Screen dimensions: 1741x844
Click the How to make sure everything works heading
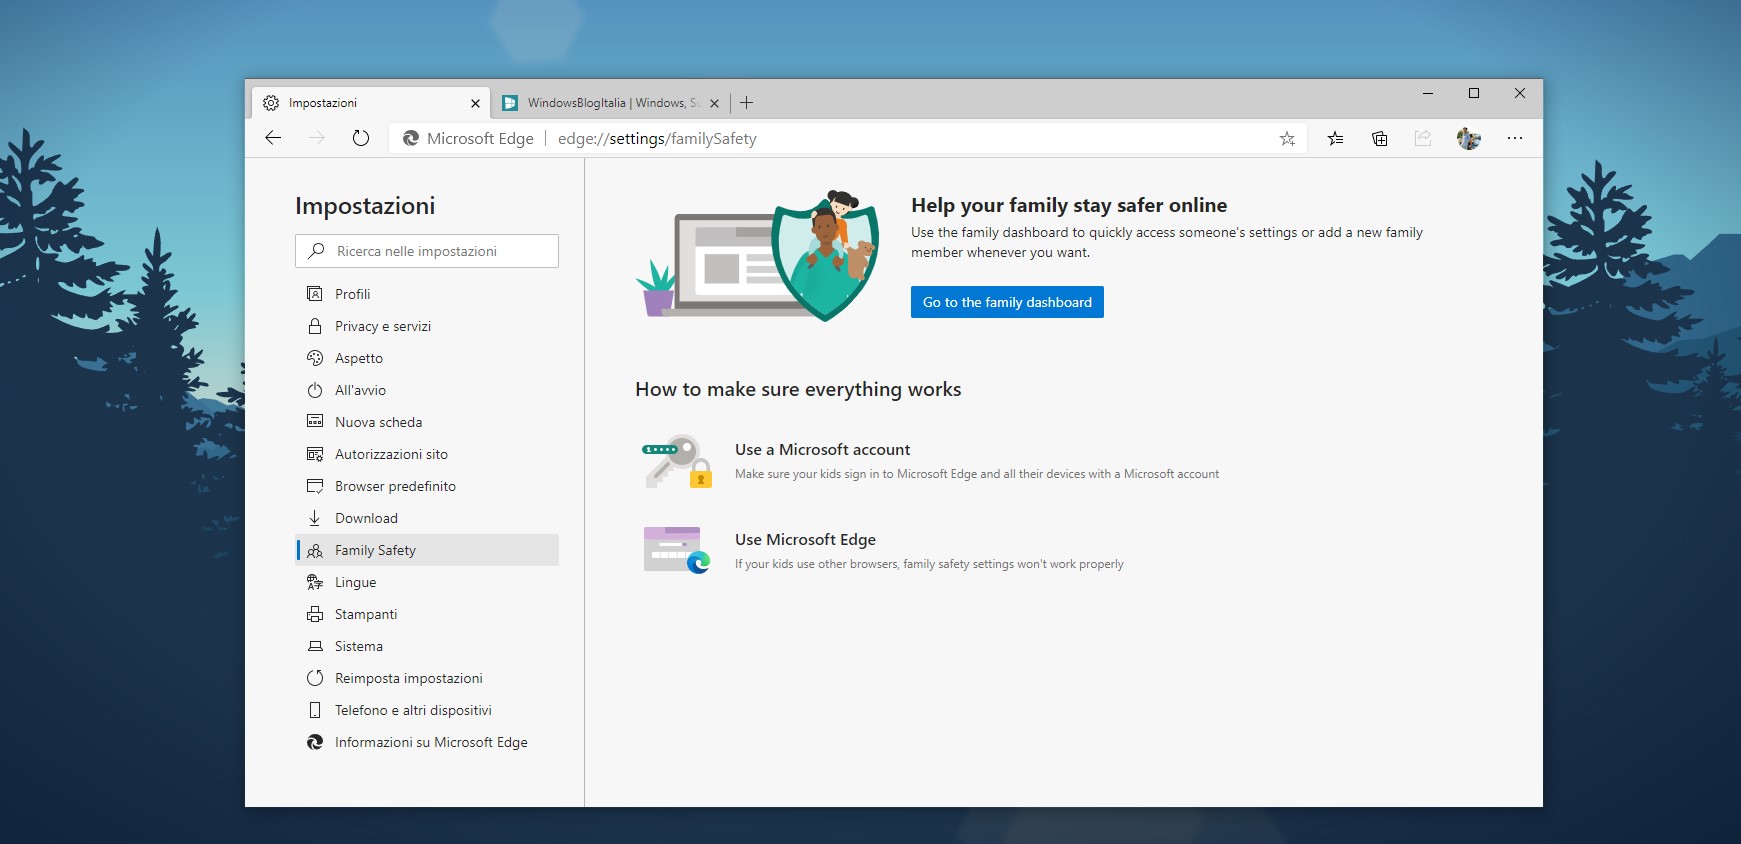point(798,390)
